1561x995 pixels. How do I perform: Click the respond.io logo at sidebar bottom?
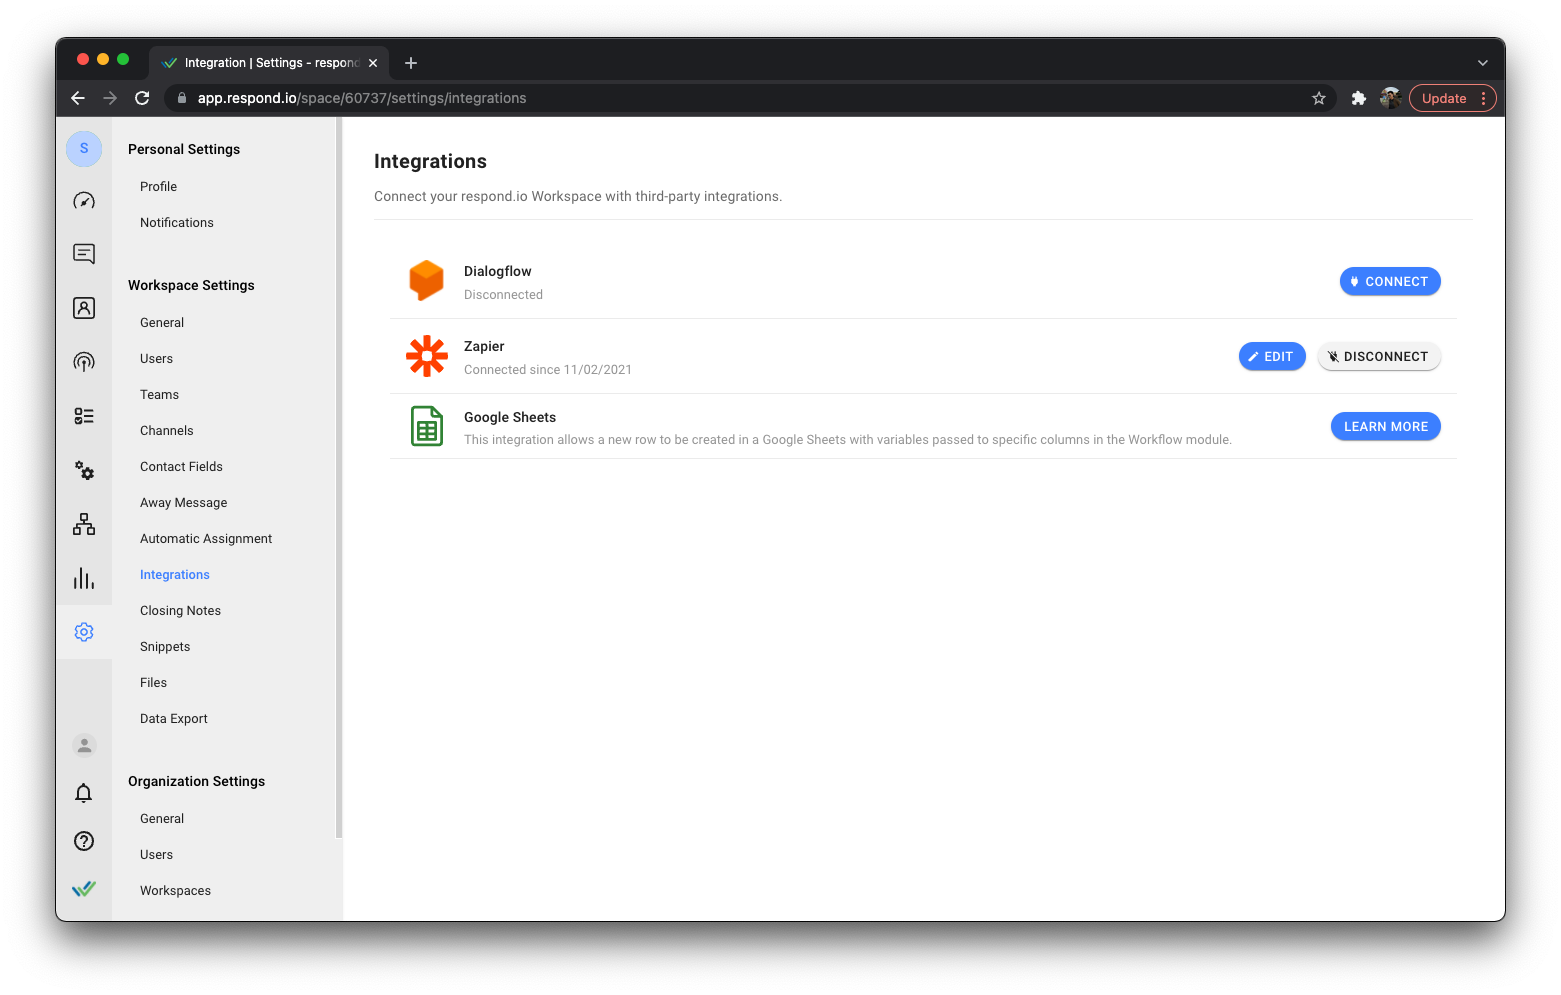[84, 888]
